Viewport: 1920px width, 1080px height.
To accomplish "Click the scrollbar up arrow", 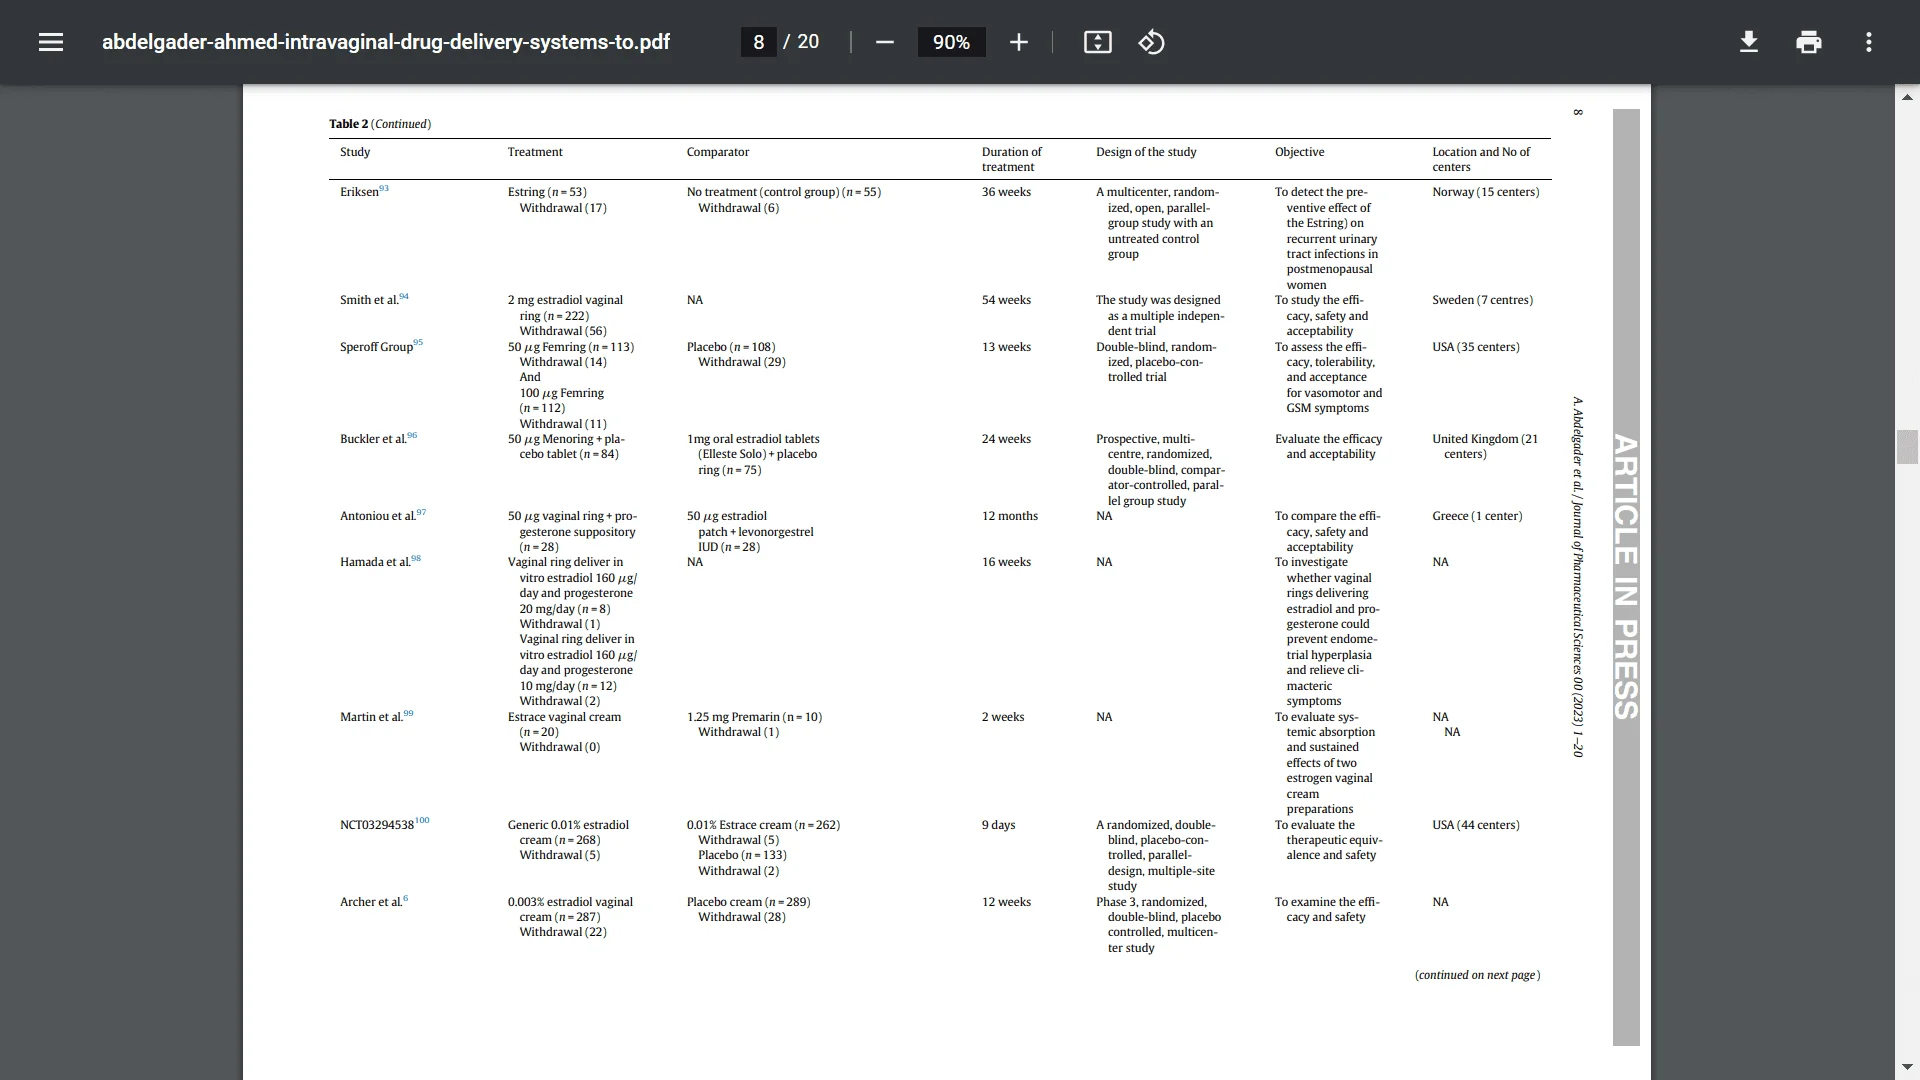I will pyautogui.click(x=1907, y=97).
